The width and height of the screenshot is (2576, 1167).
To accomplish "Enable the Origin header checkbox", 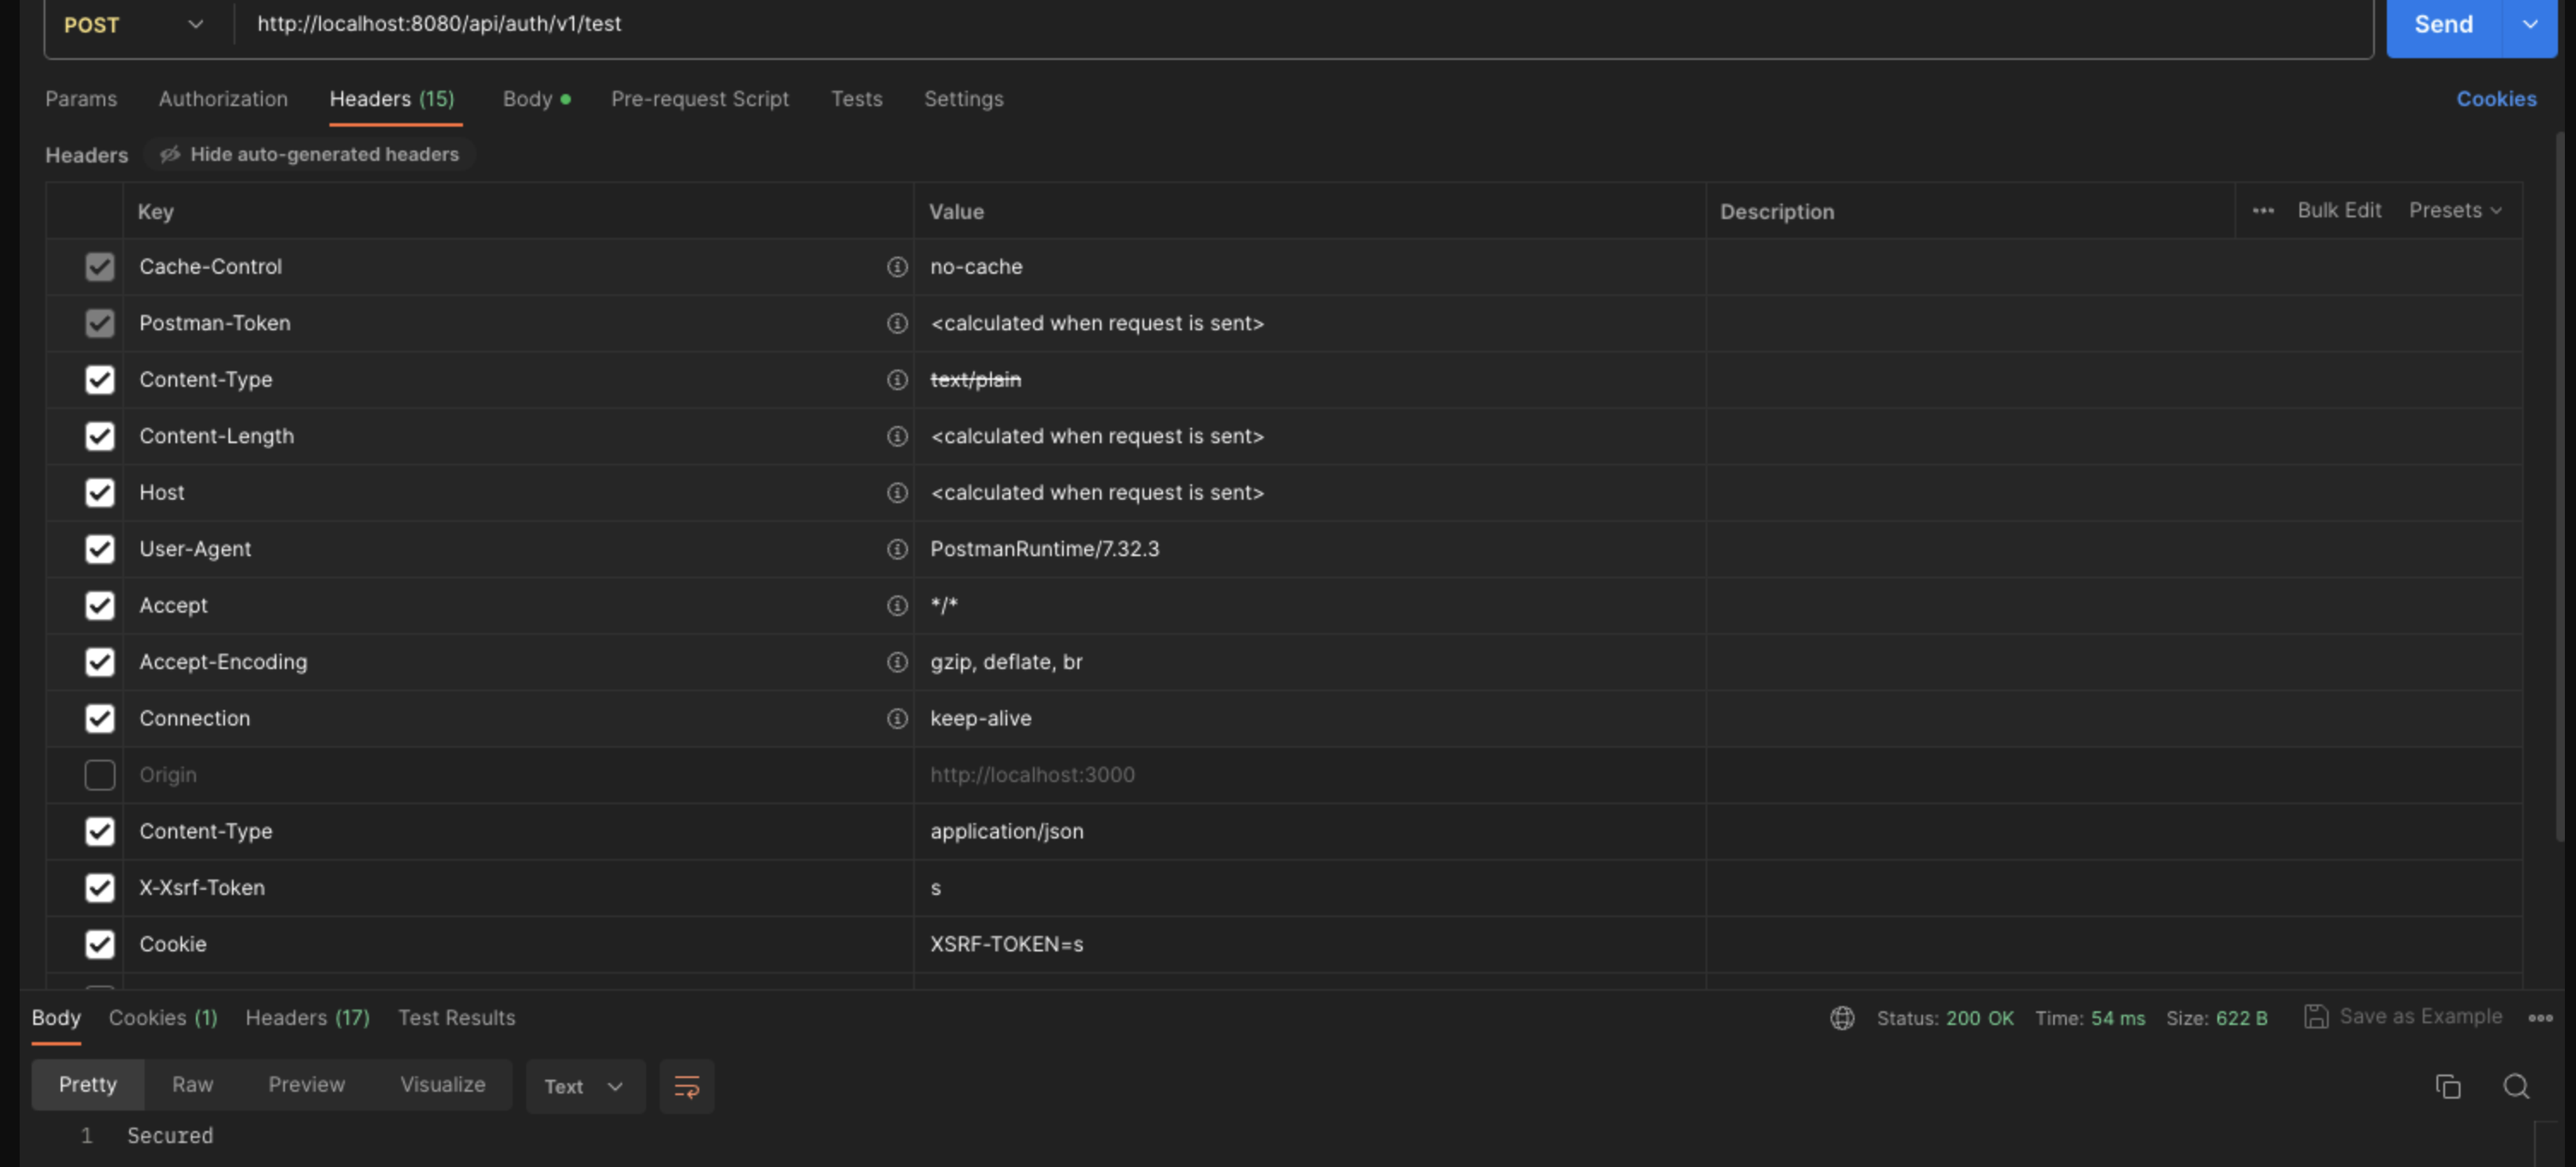I will [100, 775].
